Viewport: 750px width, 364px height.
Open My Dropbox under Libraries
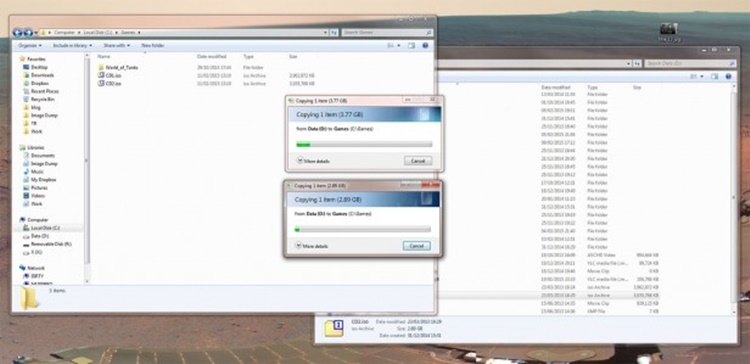tap(39, 179)
